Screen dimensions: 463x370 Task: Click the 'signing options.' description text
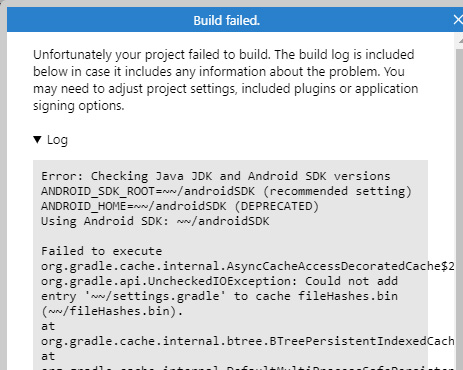79,106
